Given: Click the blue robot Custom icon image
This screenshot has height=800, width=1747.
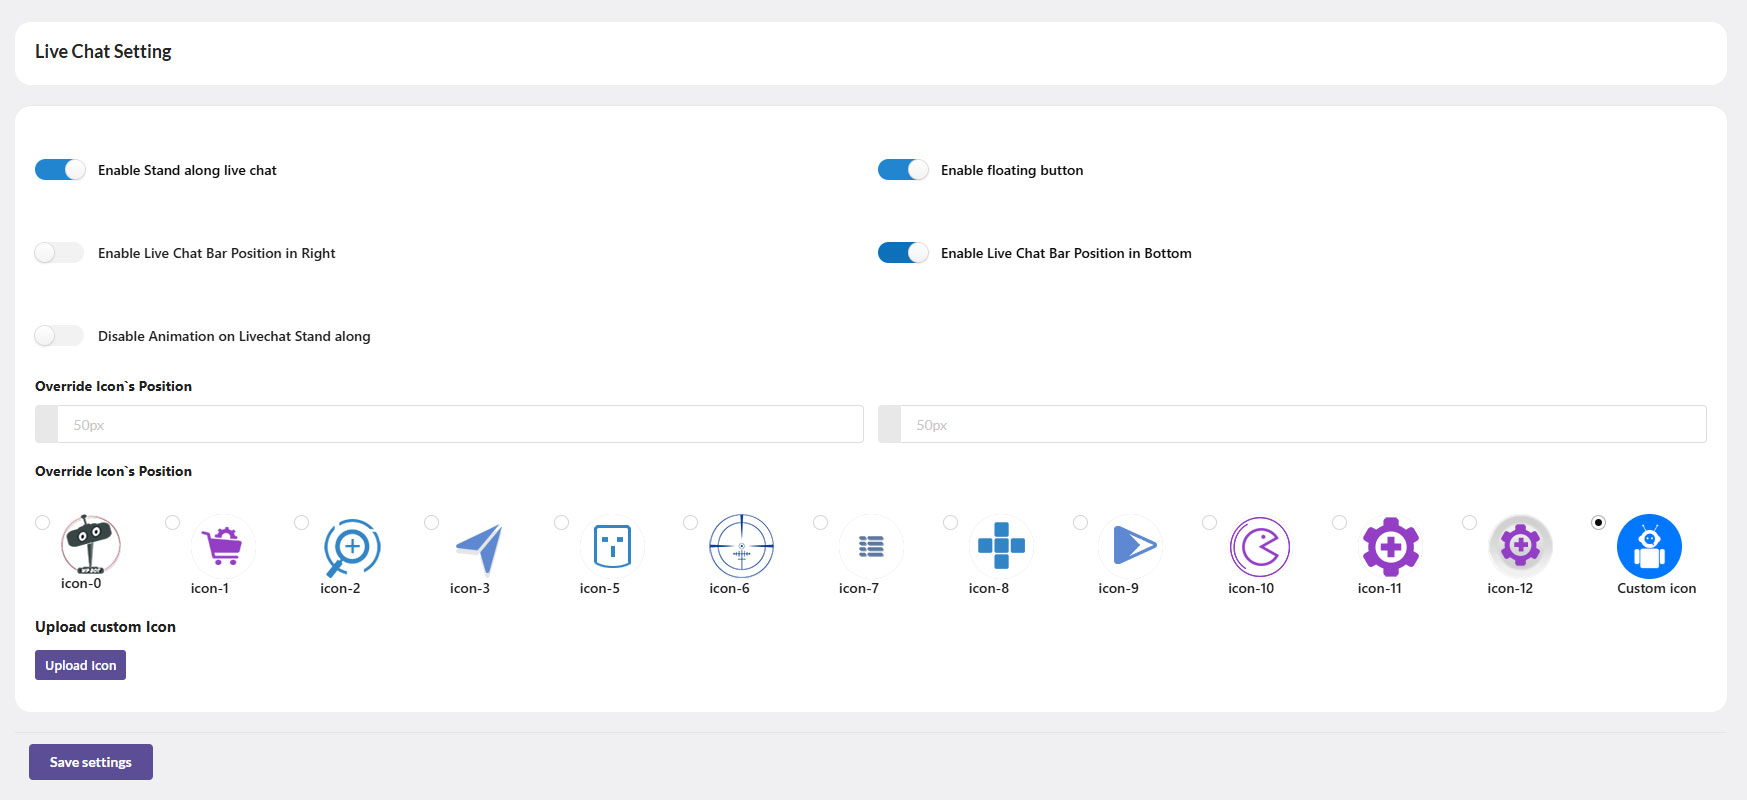Looking at the screenshot, I should [x=1649, y=546].
